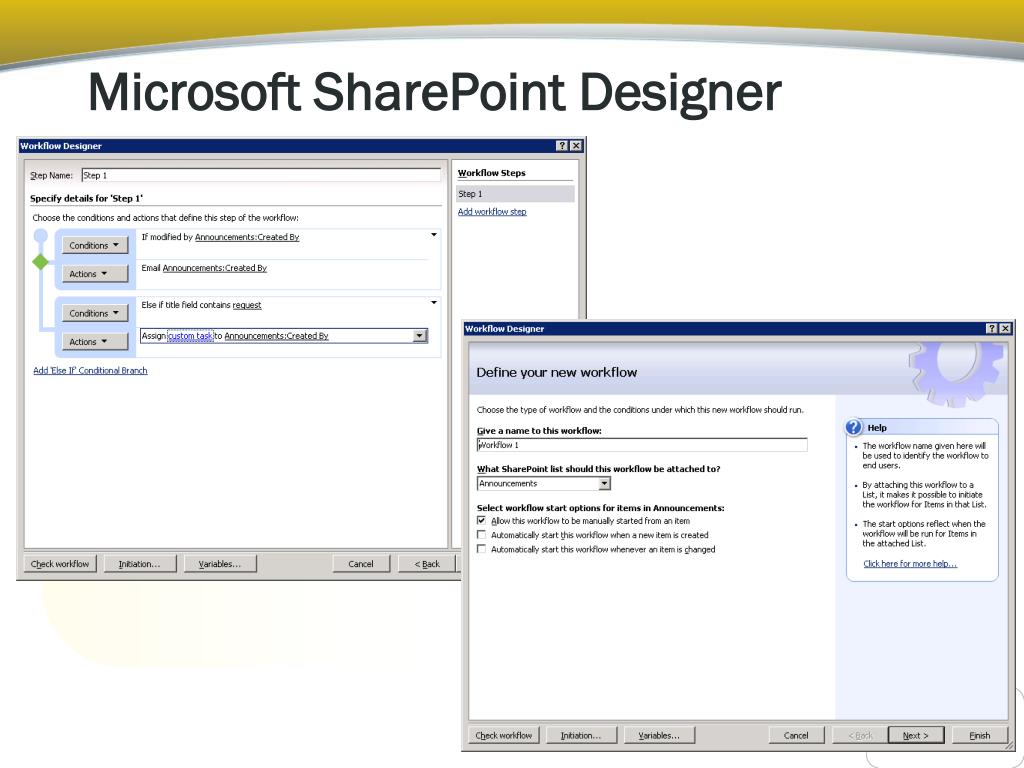Expand the Else if branch options arrow
This screenshot has height=768, width=1024.
pyautogui.click(x=434, y=302)
